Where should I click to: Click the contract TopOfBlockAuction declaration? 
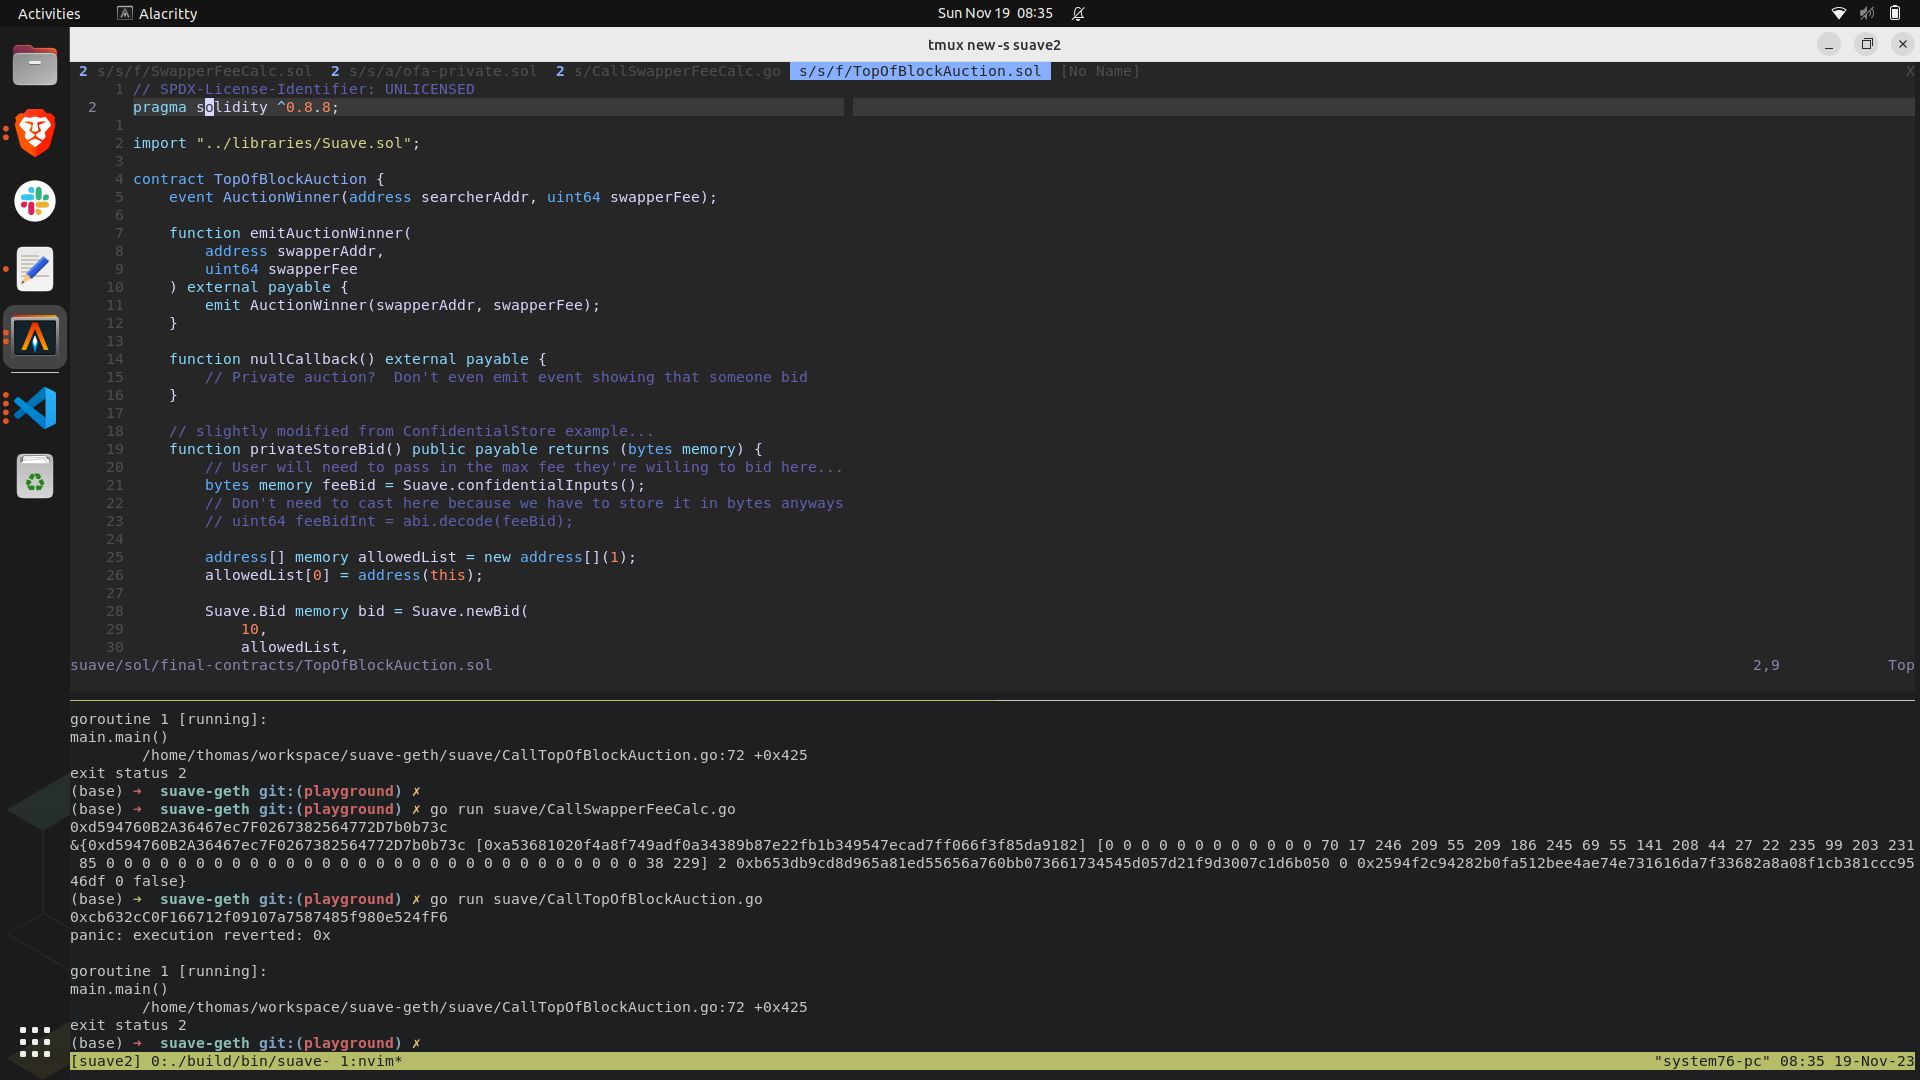point(259,179)
